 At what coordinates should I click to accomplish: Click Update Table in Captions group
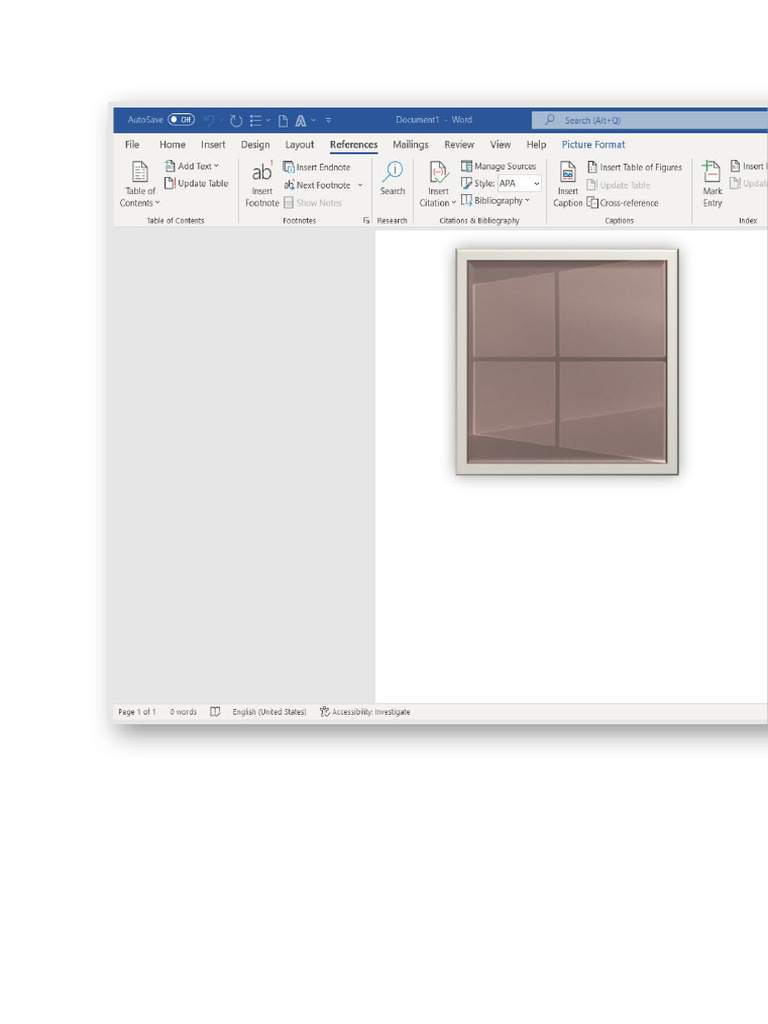(x=618, y=185)
